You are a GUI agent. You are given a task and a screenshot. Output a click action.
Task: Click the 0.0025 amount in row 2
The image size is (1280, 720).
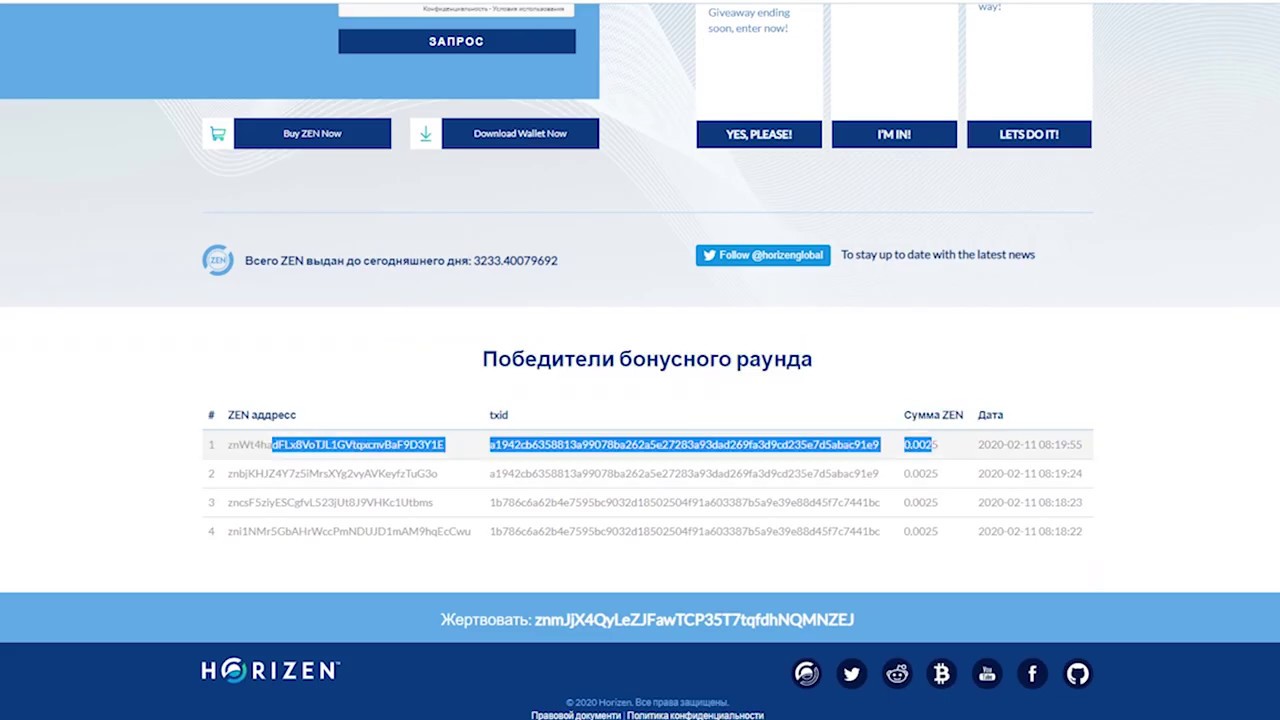[x=921, y=474]
